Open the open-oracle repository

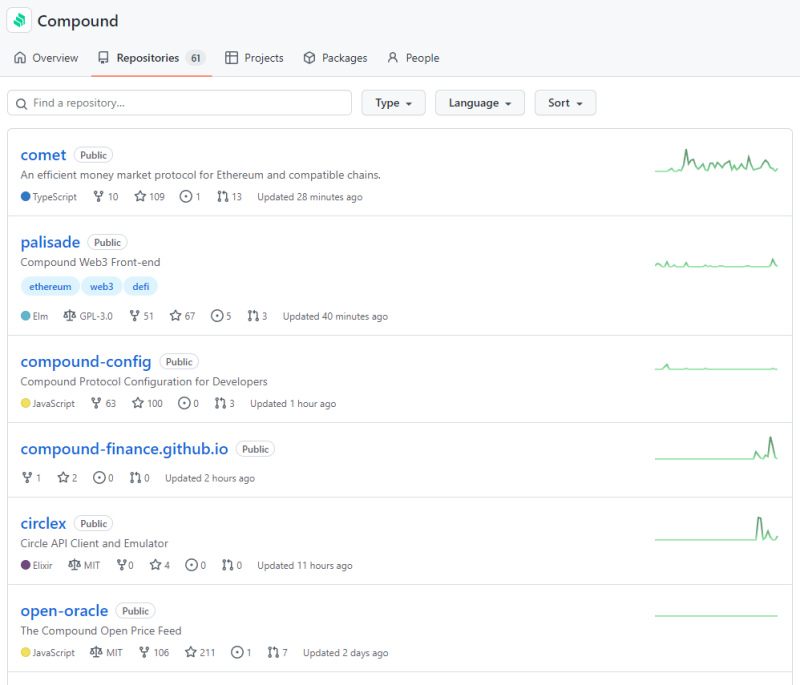pos(64,611)
